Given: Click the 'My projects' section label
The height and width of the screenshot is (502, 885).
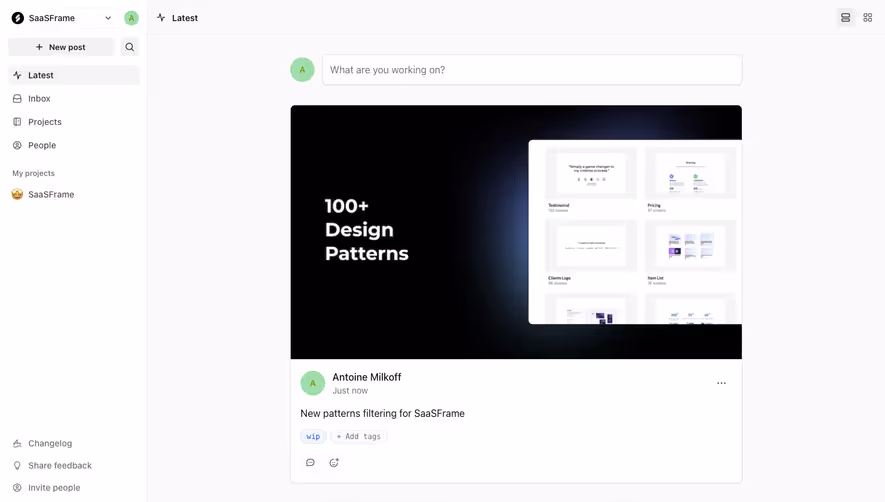Looking at the screenshot, I should pyautogui.click(x=33, y=173).
